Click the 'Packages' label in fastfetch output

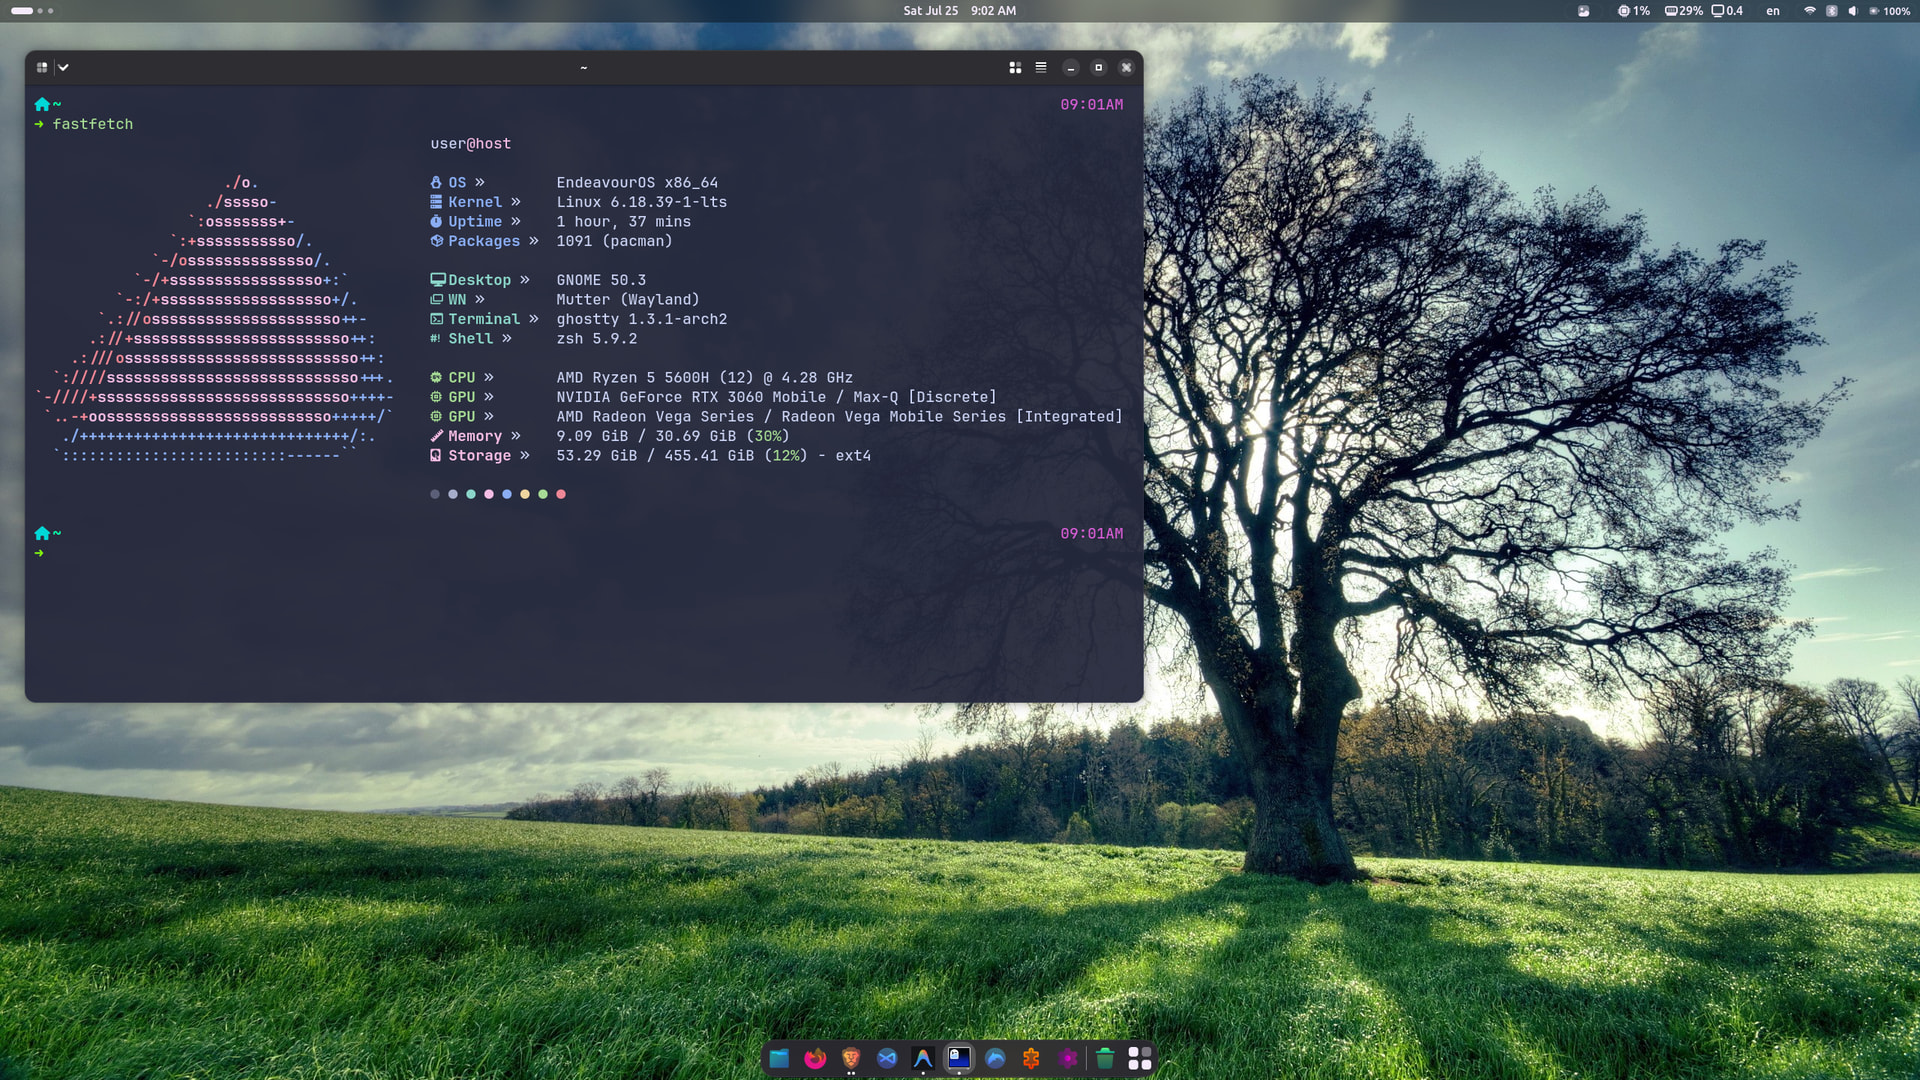point(484,241)
